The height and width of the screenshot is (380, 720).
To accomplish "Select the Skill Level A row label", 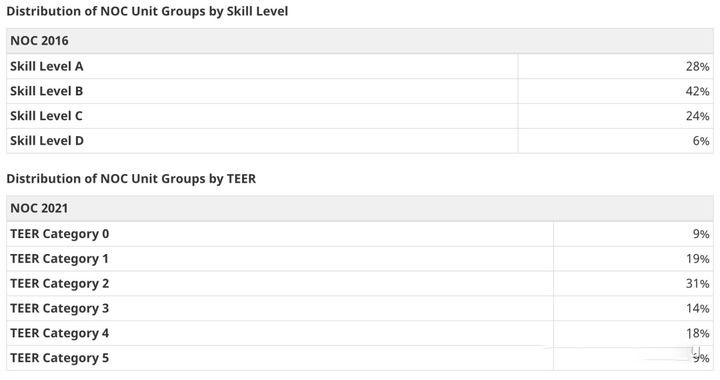I will [47, 67].
